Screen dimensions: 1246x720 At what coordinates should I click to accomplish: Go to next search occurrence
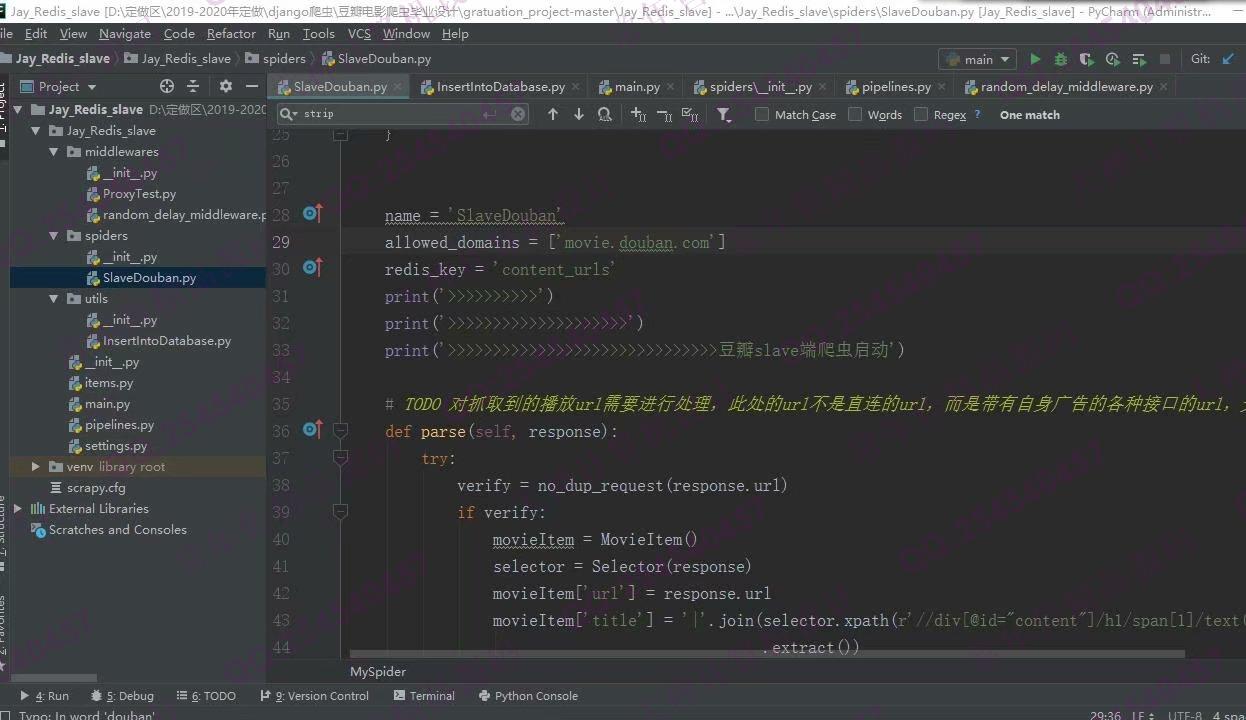(578, 114)
